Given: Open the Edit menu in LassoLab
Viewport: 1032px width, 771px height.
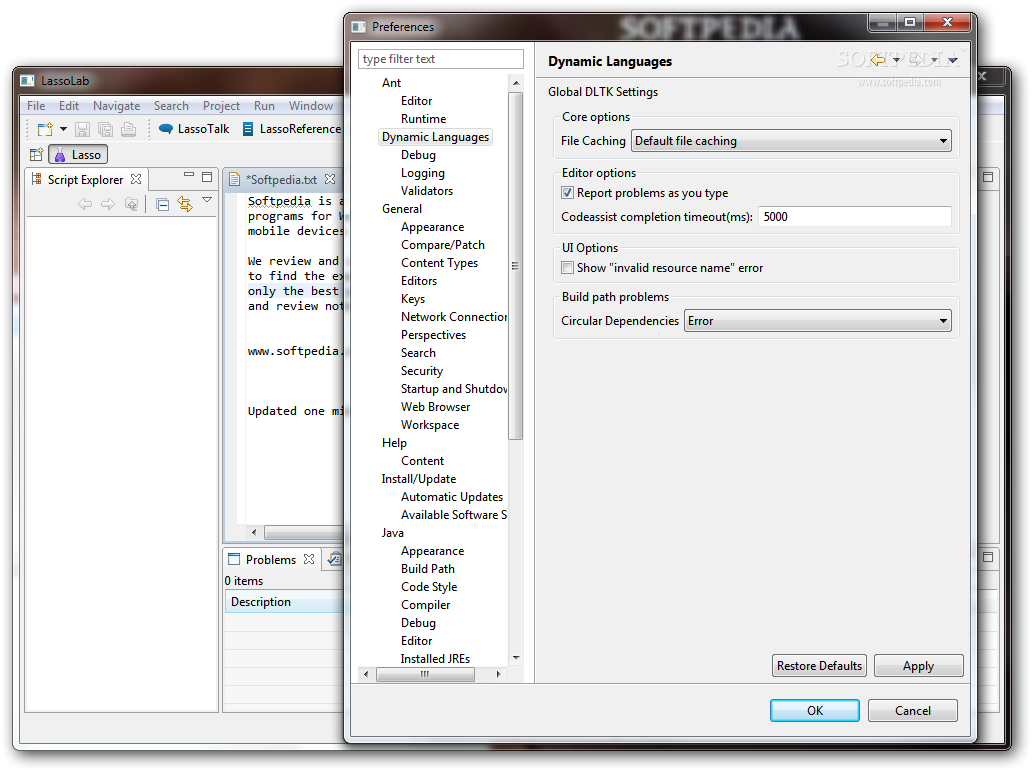Looking at the screenshot, I should point(68,105).
